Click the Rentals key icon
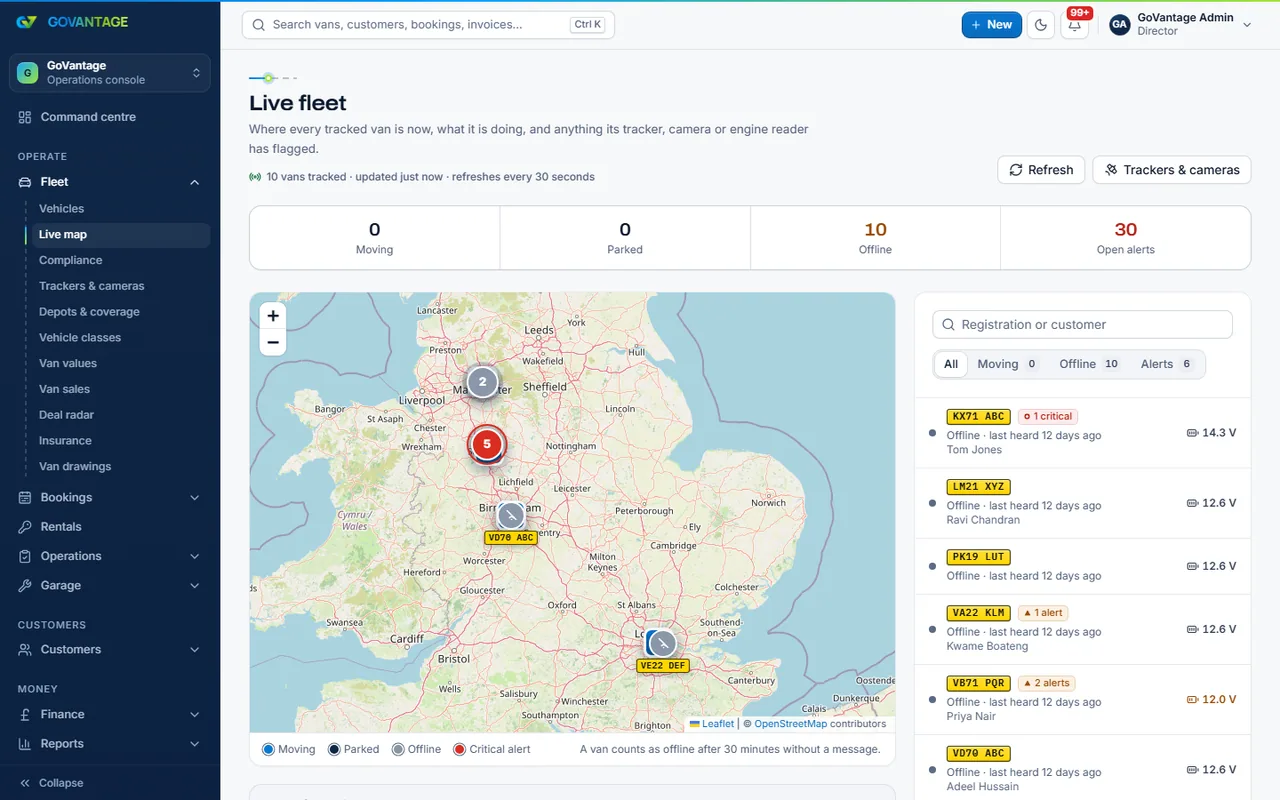The height and width of the screenshot is (800, 1280). pos(25,527)
